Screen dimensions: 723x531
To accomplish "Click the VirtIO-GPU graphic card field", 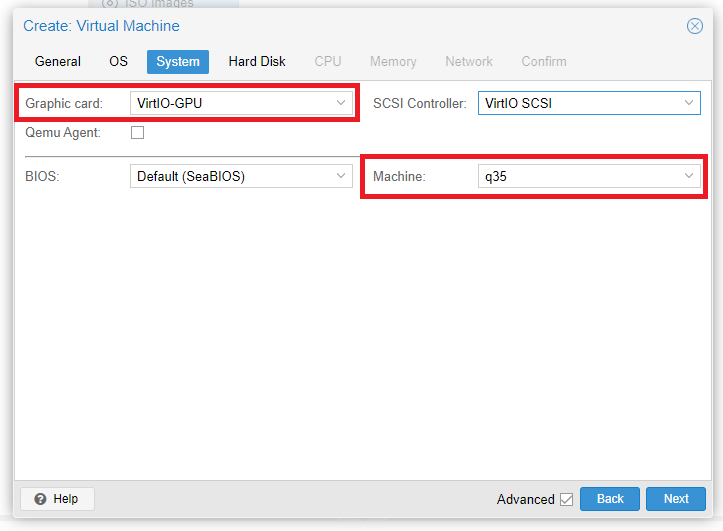I will pos(241,103).
